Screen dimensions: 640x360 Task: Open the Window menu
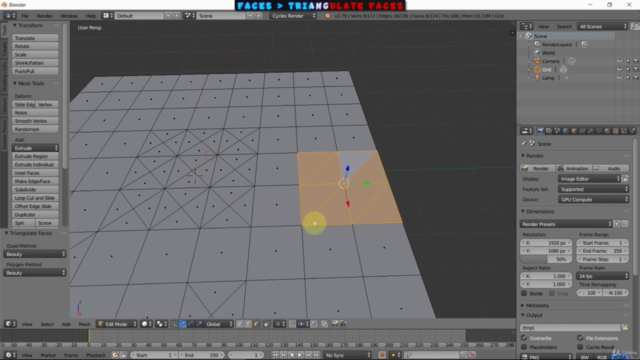tap(69, 16)
